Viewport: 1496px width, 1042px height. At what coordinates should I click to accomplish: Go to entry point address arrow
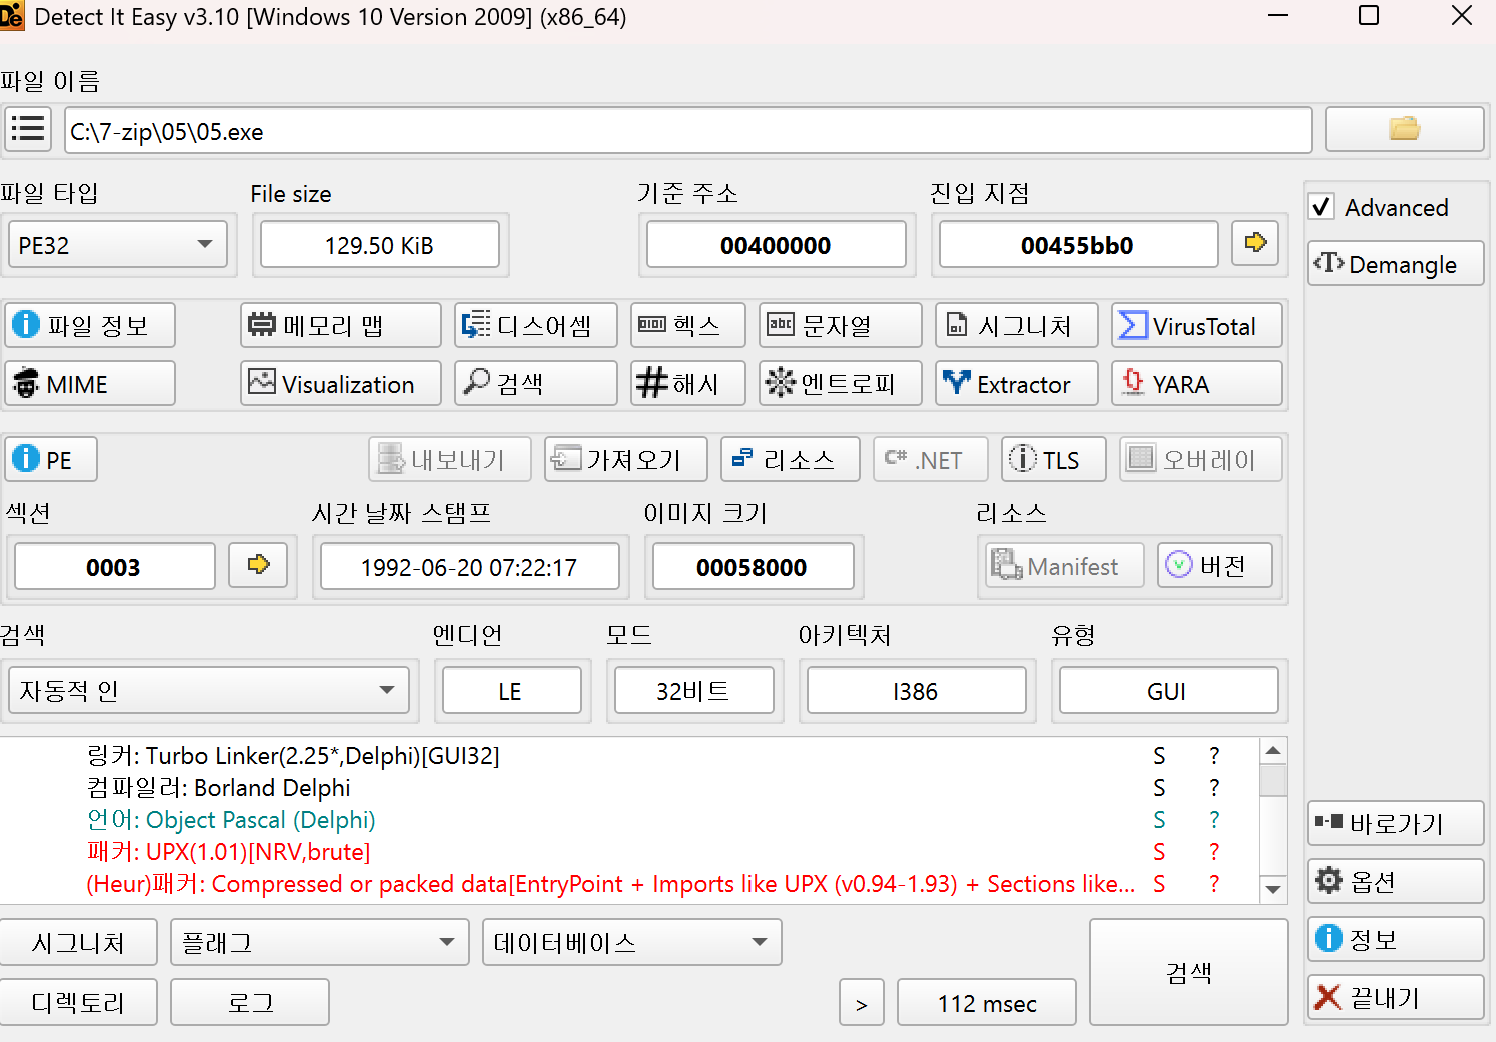1255,243
